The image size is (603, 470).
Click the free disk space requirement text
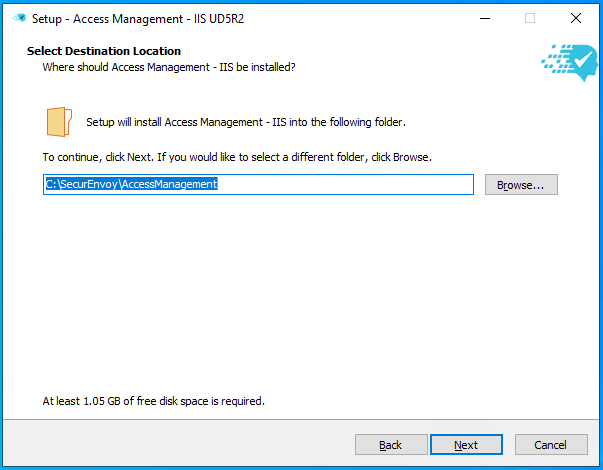[153, 401]
